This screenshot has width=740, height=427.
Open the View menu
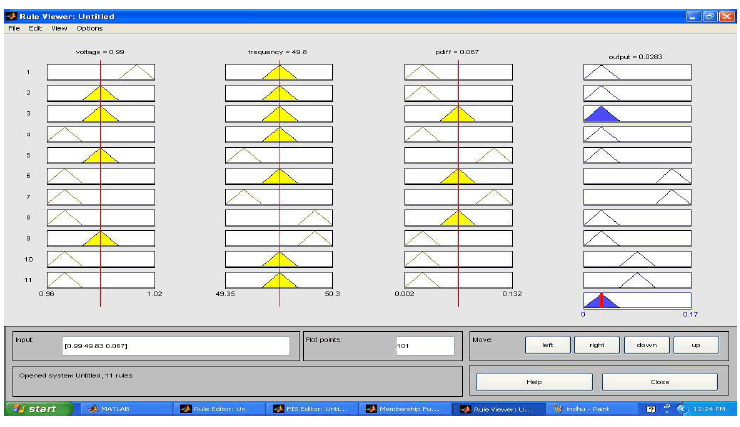coord(60,28)
